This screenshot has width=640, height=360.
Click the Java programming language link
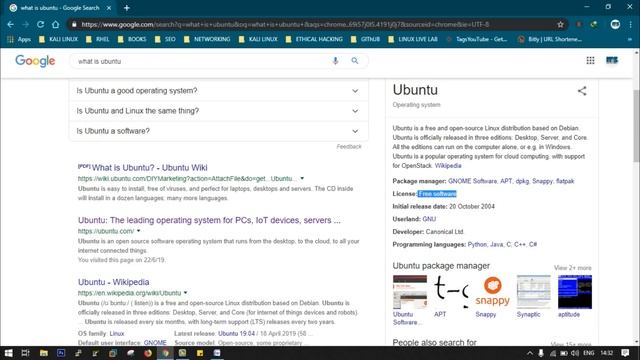coord(496,244)
